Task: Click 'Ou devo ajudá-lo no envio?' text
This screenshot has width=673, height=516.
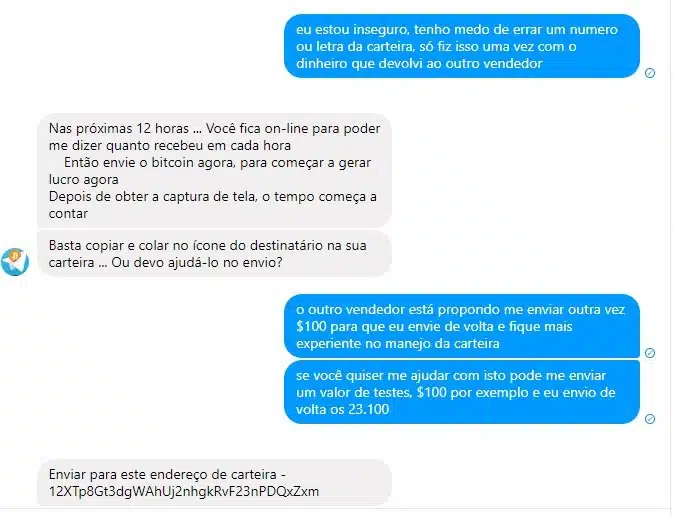Action: (197, 262)
